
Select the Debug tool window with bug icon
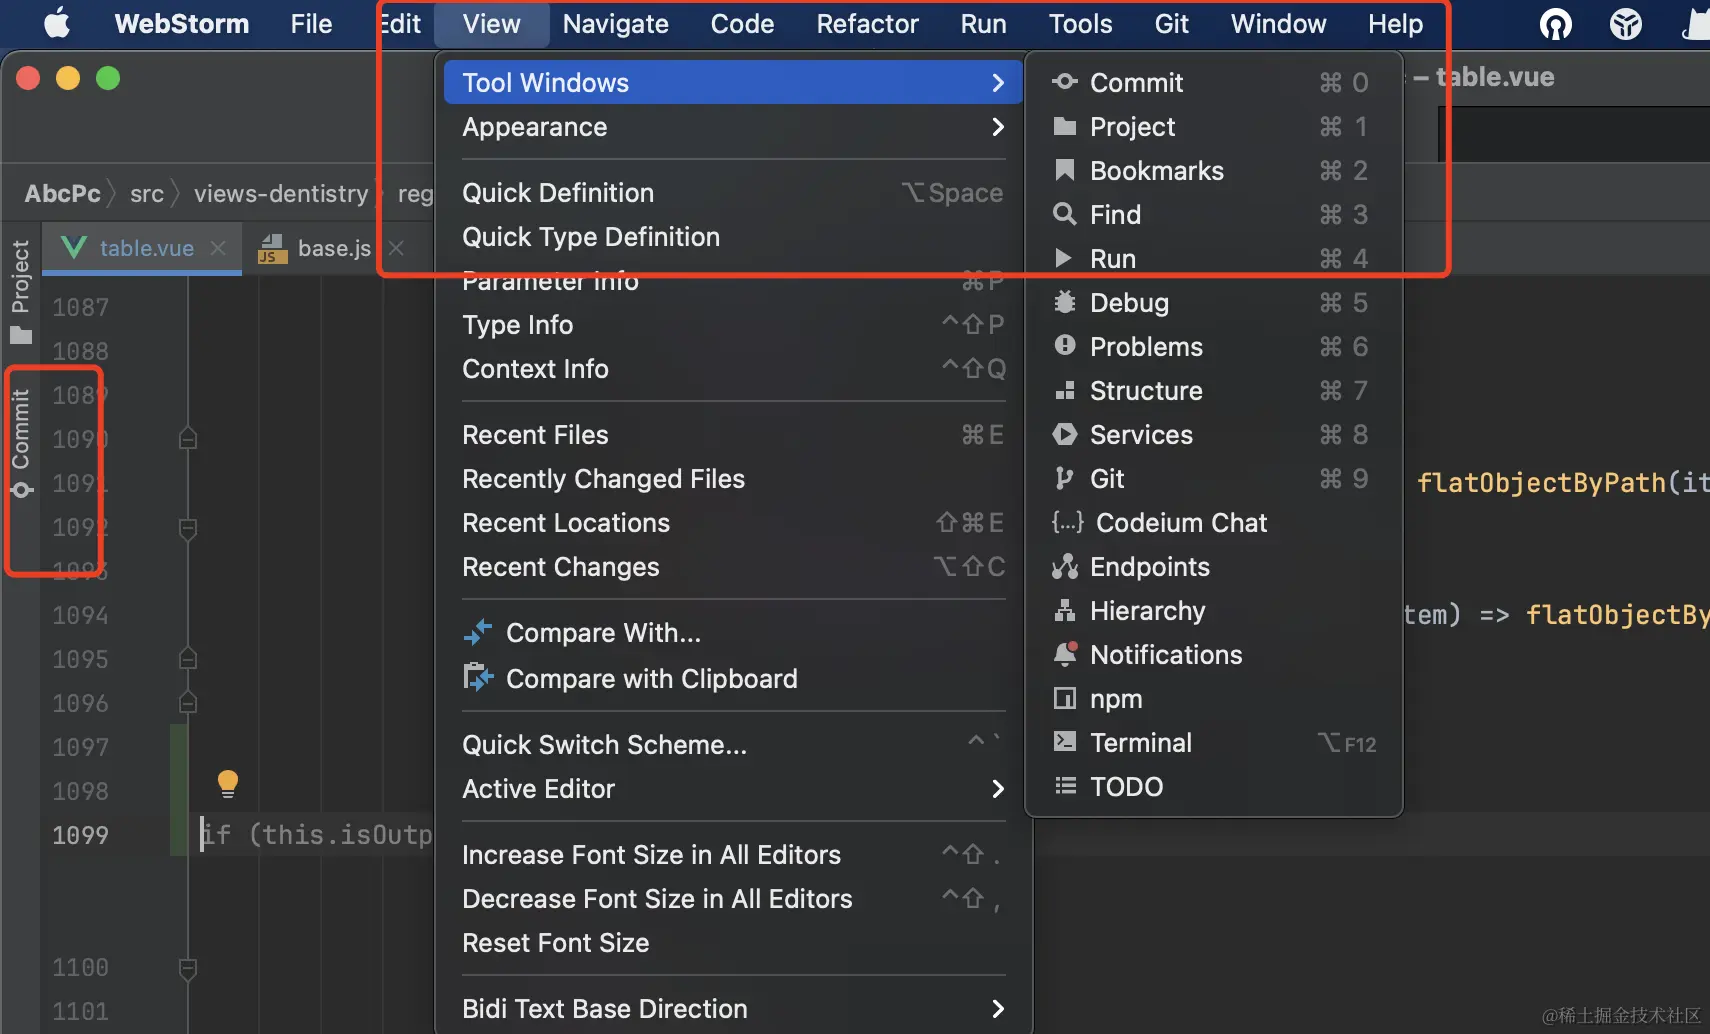click(1129, 302)
